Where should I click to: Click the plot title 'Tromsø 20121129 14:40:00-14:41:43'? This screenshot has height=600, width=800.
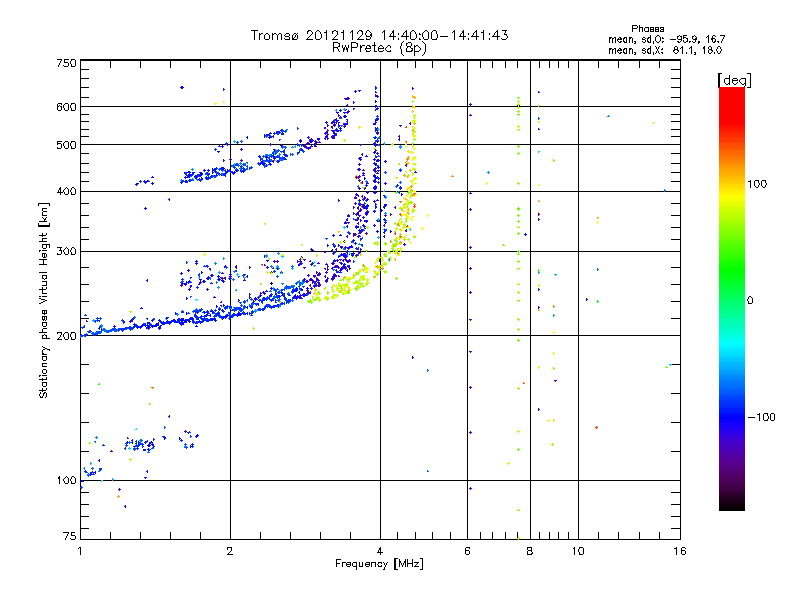(x=379, y=35)
